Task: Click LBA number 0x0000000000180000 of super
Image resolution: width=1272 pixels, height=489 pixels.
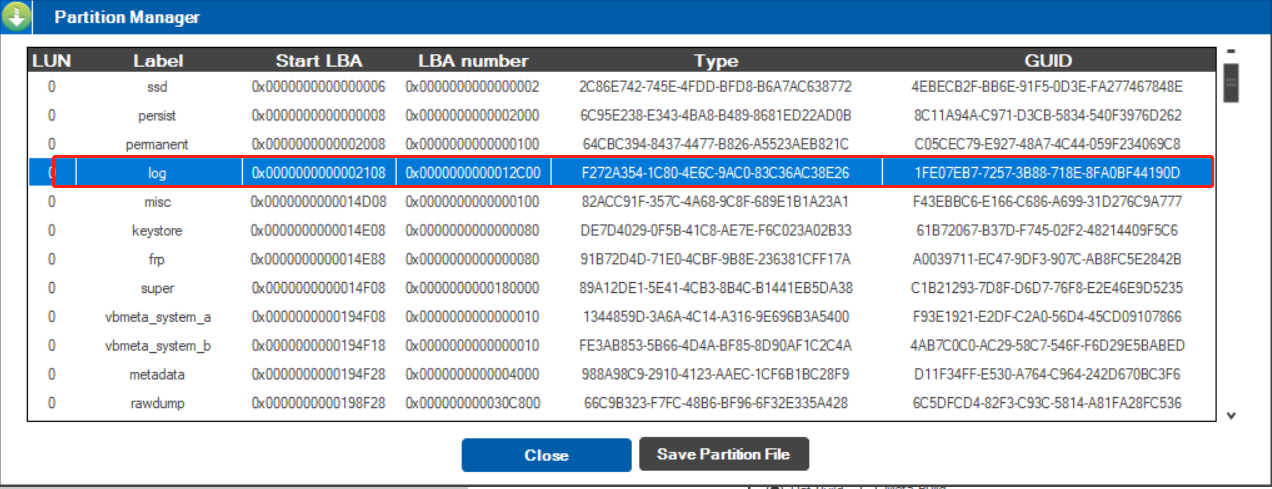Action: click(473, 289)
